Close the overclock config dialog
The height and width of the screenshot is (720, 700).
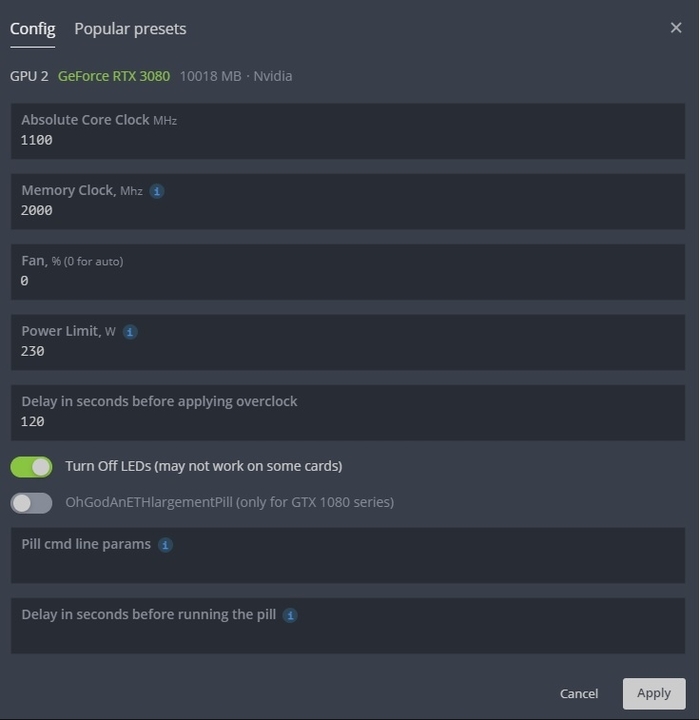point(676,28)
